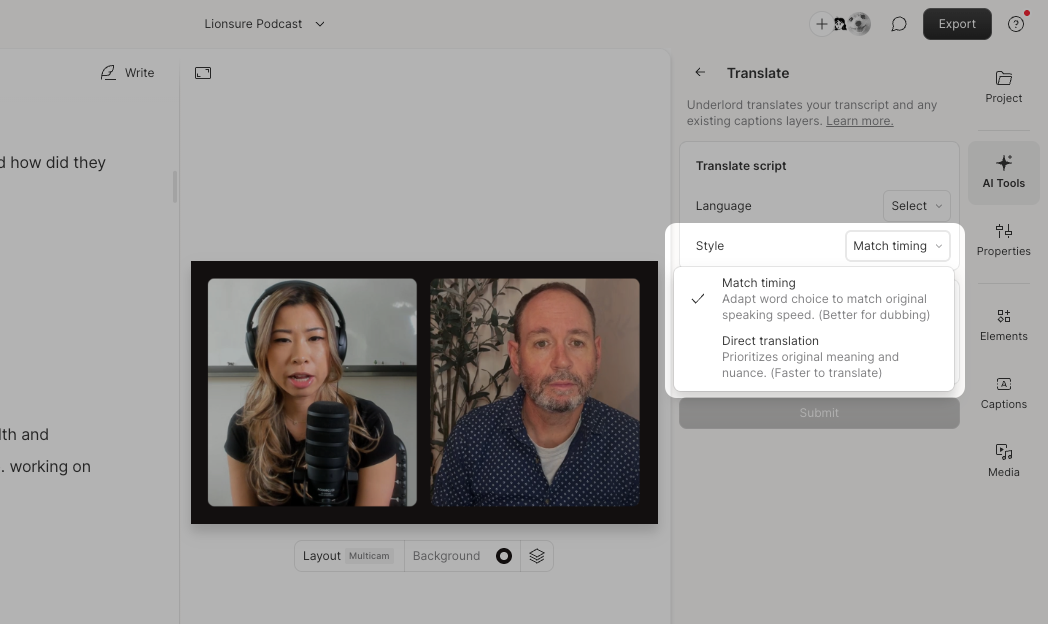
Task: Click the fullscreen preview icon
Action: [x=203, y=73]
